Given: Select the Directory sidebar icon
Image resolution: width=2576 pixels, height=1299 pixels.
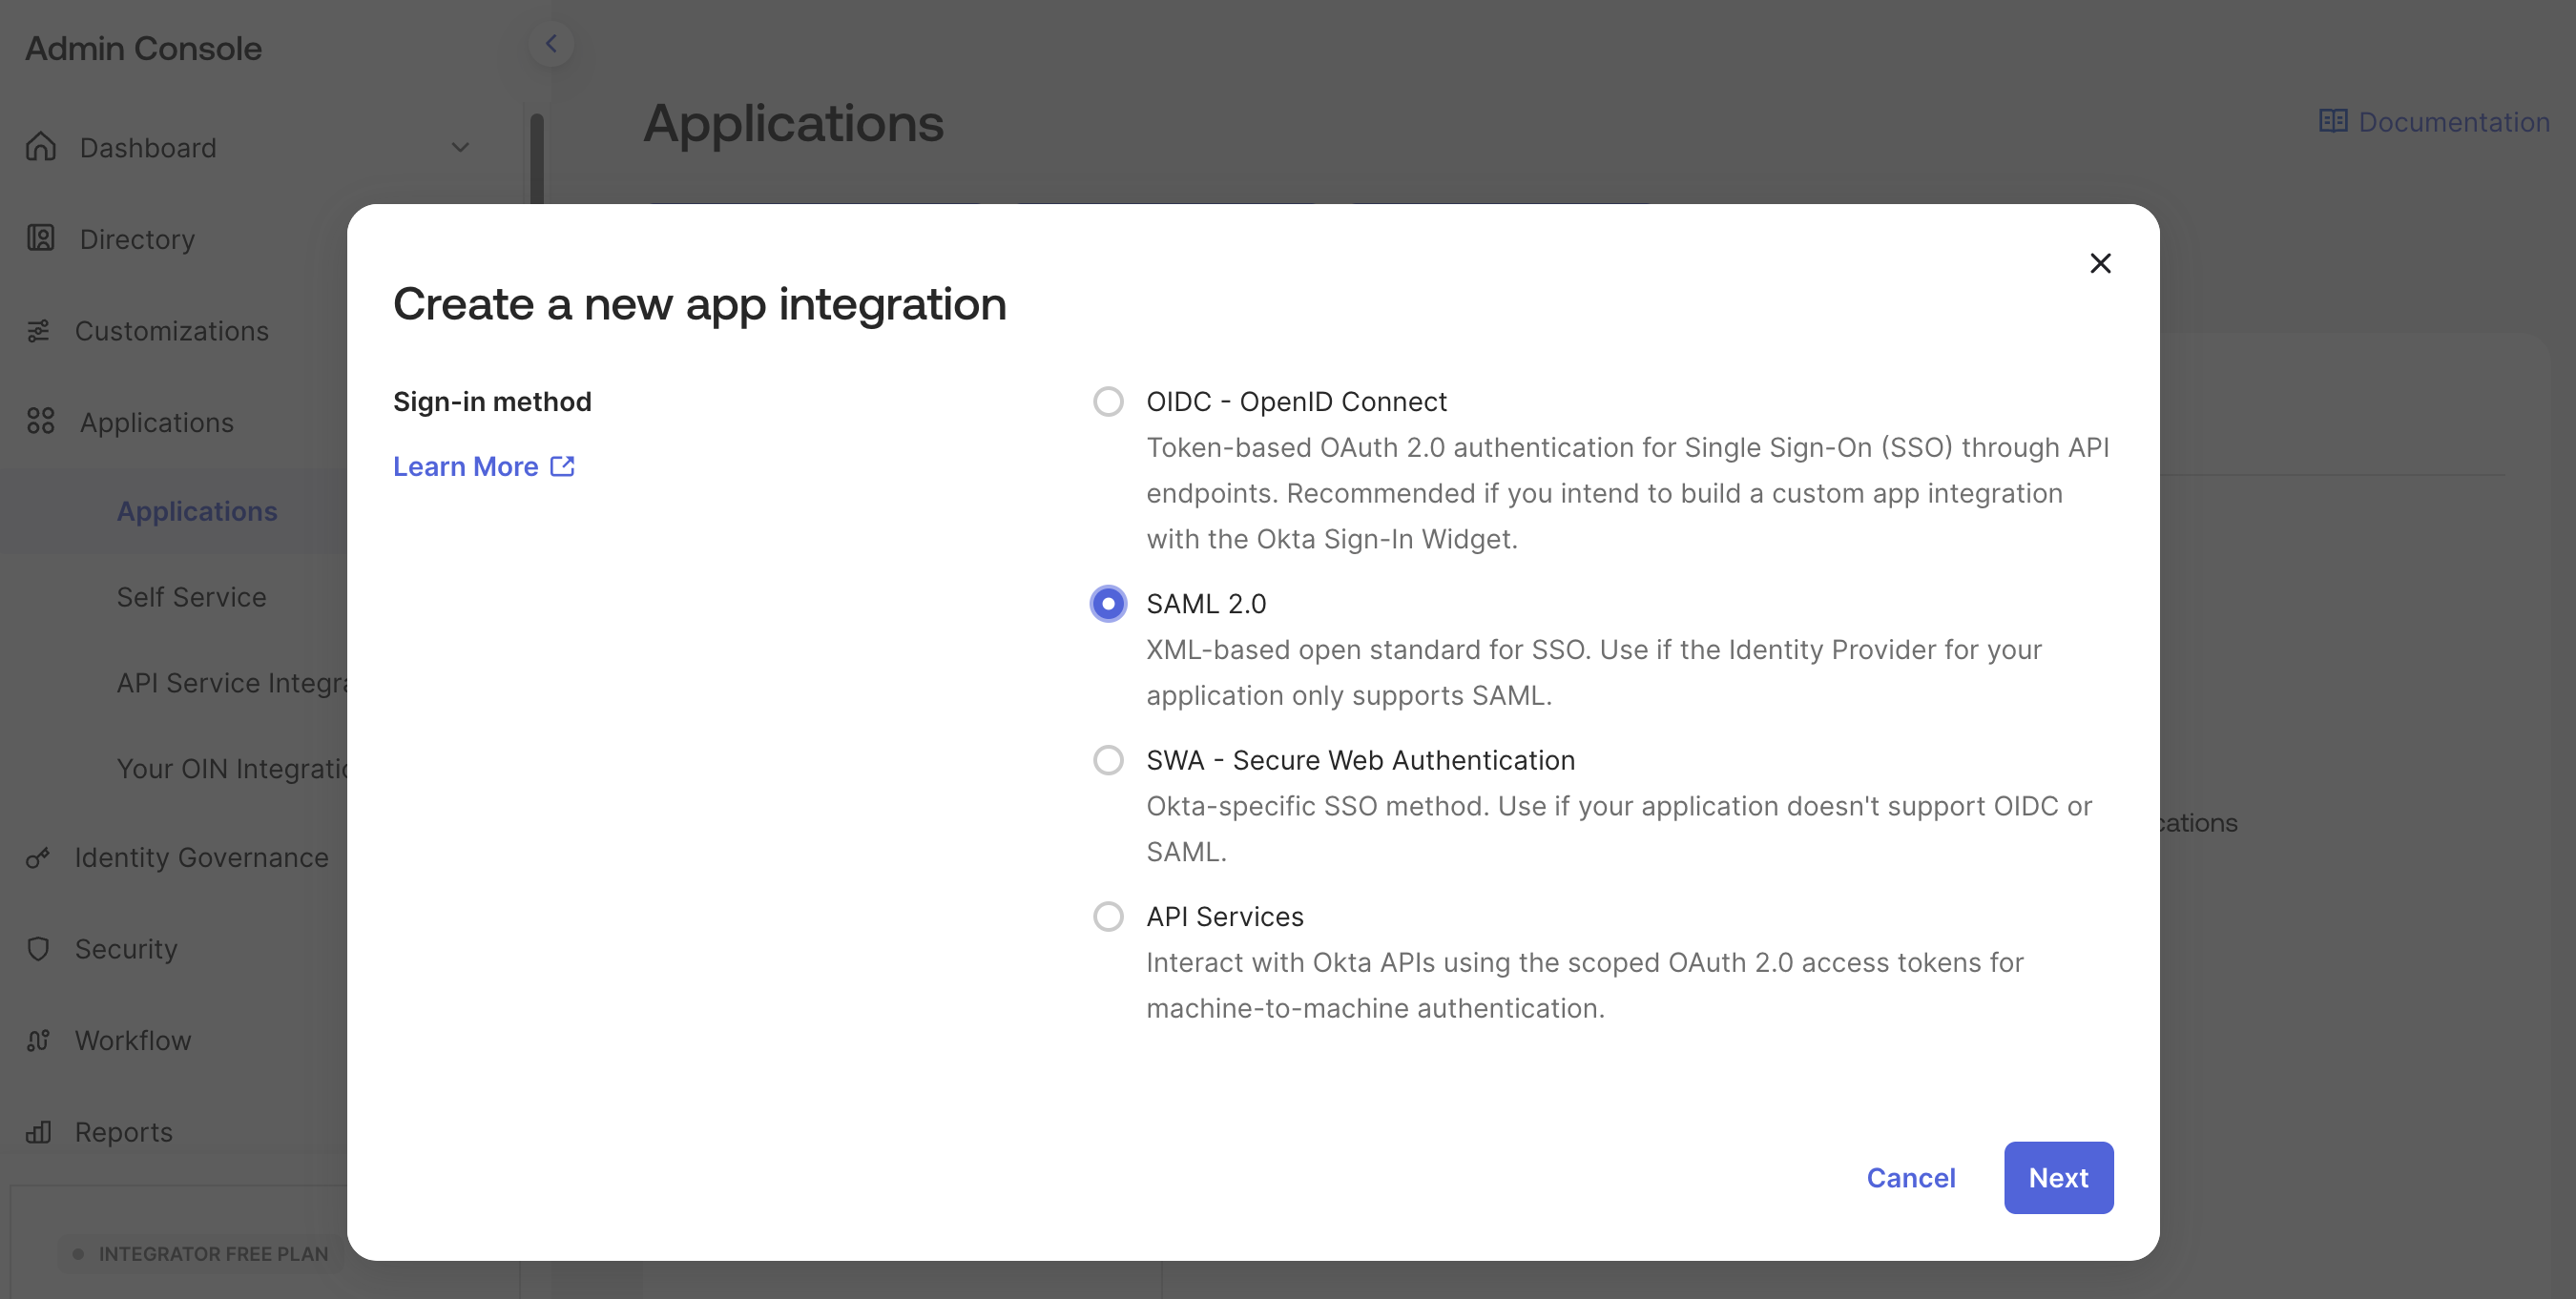Looking at the screenshot, I should [40, 239].
